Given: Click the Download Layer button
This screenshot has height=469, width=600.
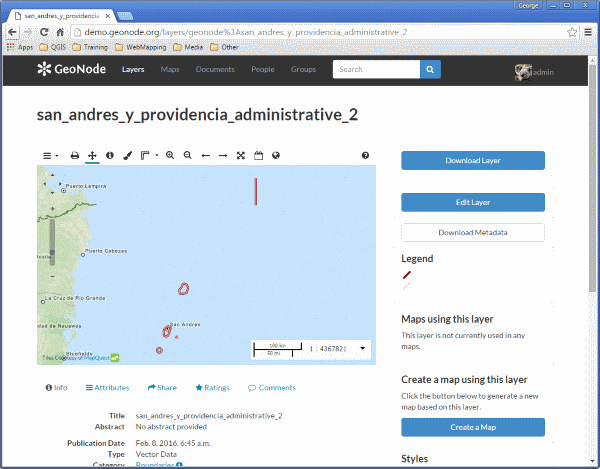Looking at the screenshot, I should coord(473,160).
